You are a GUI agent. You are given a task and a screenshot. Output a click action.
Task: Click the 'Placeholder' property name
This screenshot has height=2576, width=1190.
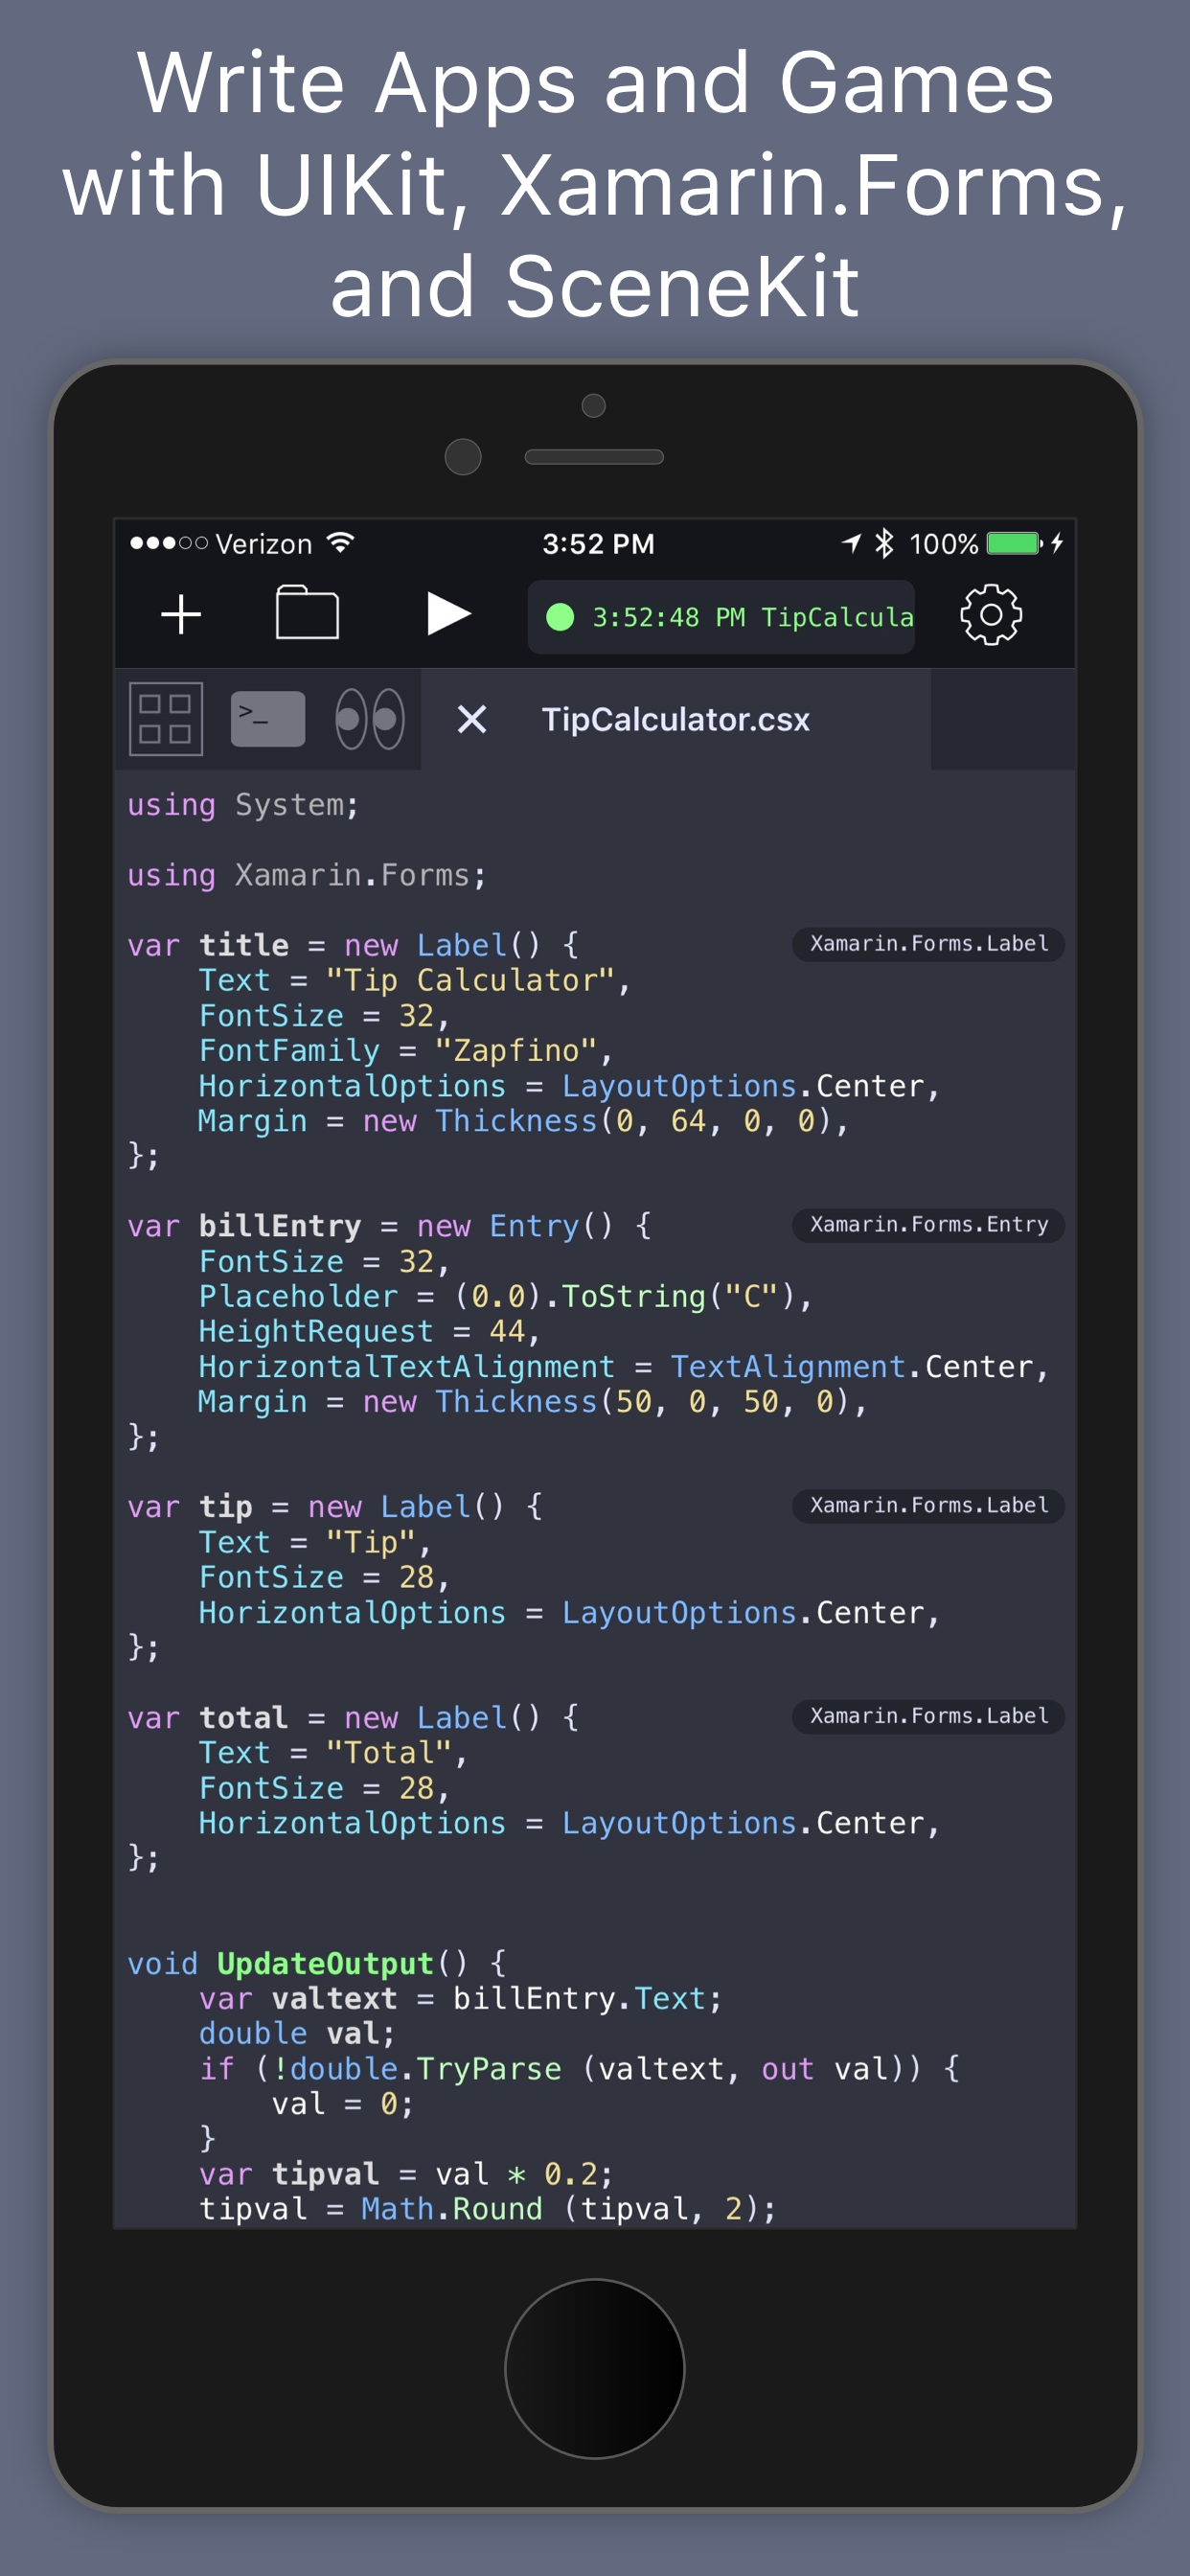298,1296
